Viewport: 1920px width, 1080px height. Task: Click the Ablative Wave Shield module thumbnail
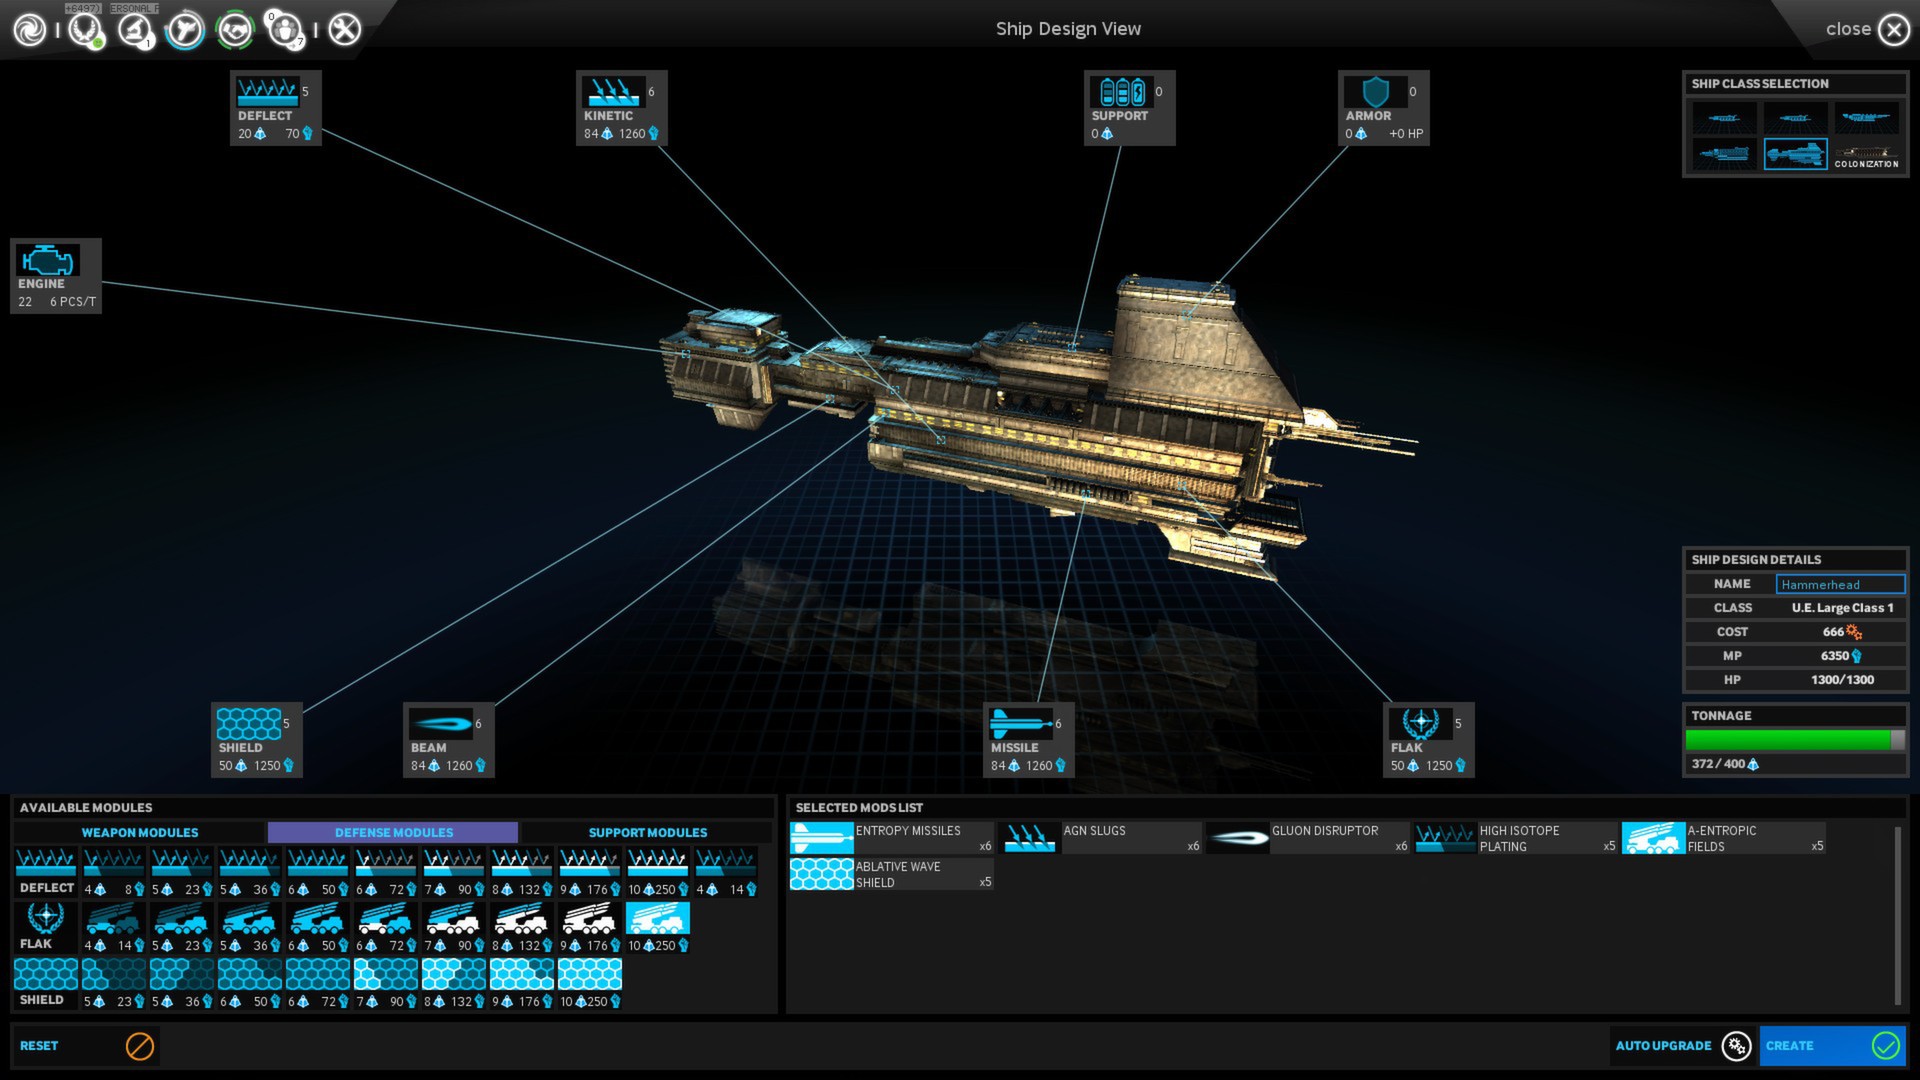click(x=819, y=872)
